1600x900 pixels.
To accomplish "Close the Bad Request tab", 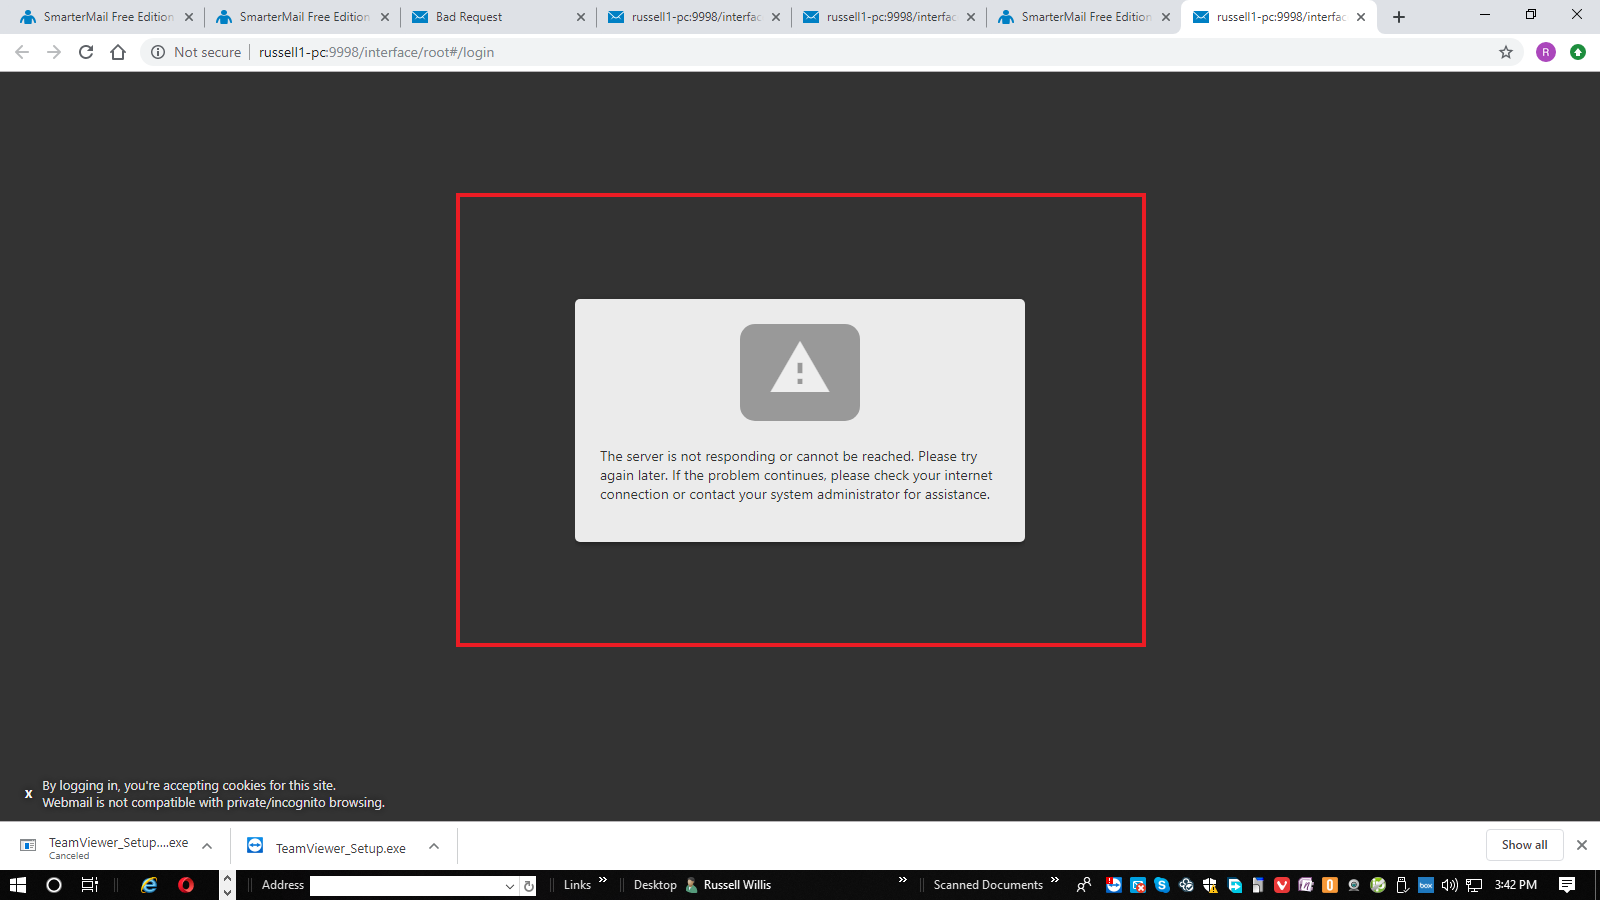I will 581,17.
